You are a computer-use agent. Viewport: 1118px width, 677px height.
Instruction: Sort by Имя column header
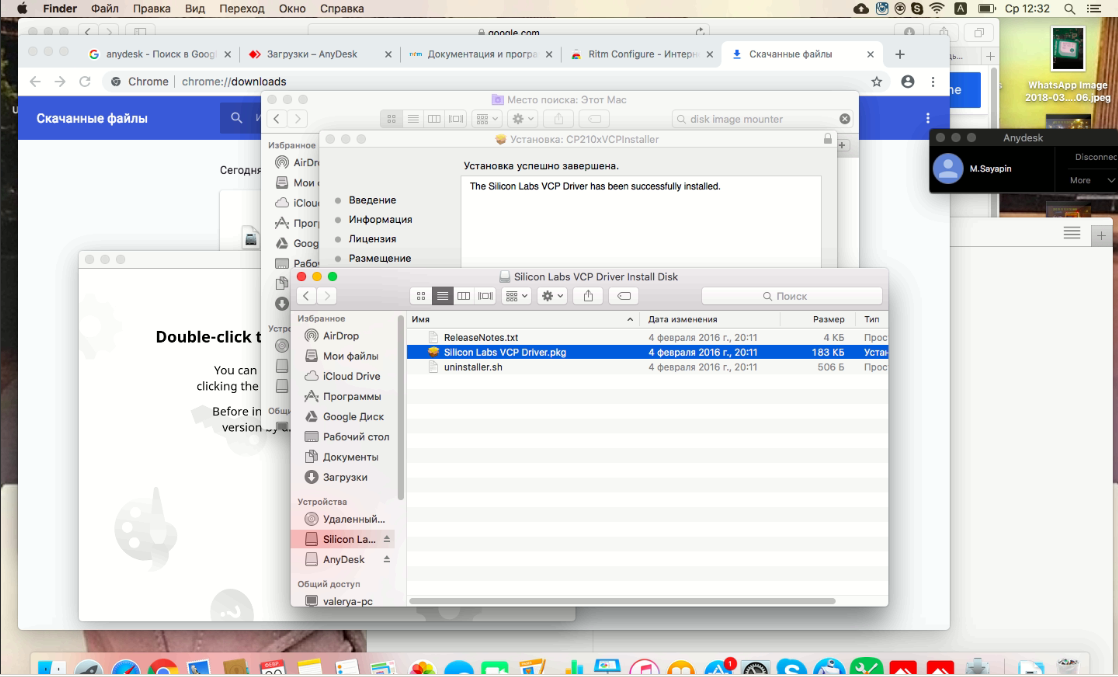[523, 320]
